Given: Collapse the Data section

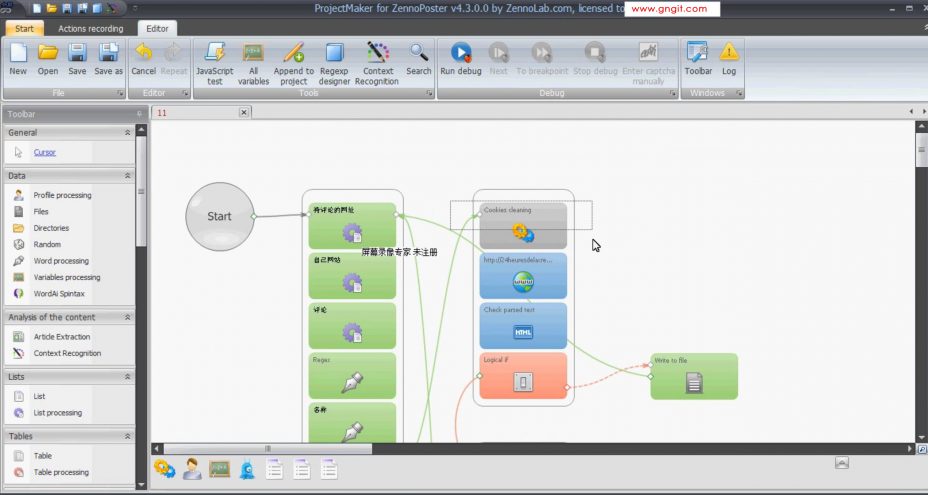Looking at the screenshot, I should [127, 175].
